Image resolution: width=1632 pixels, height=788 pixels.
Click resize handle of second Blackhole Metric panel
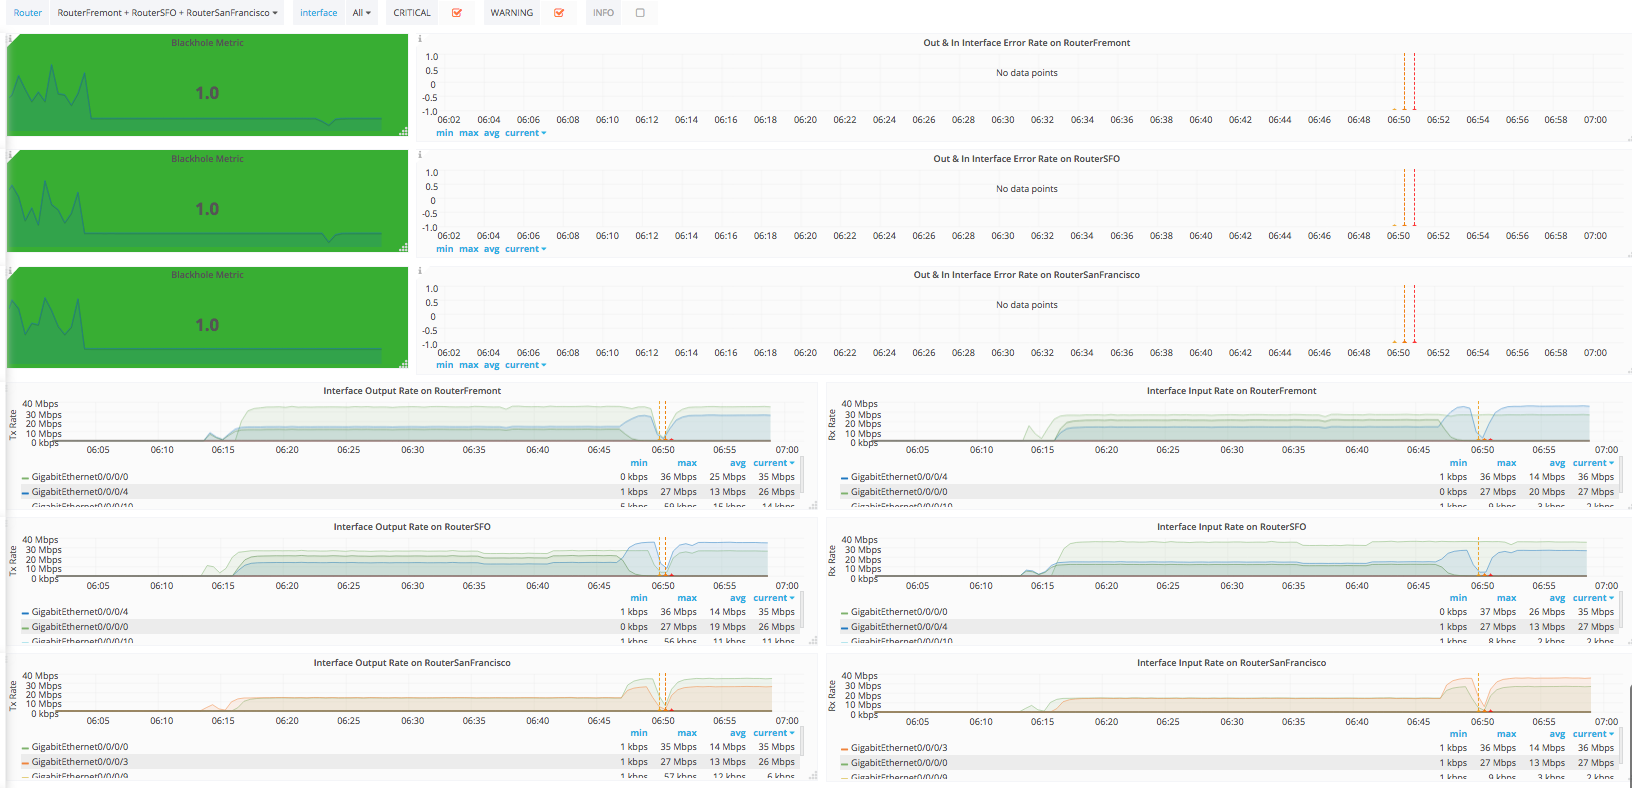pyautogui.click(x=404, y=248)
